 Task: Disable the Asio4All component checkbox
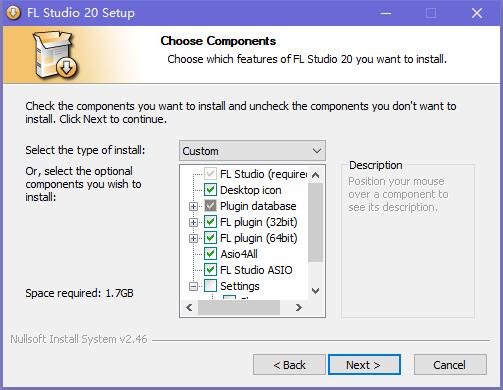210,254
